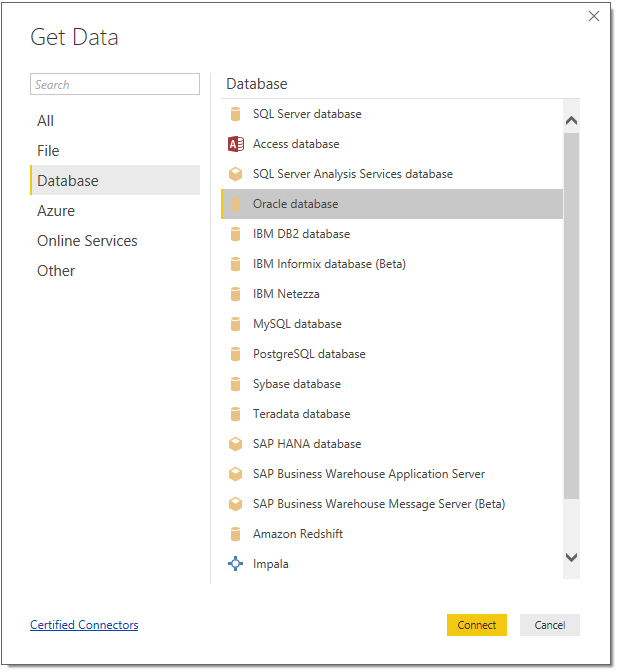The width and height of the screenshot is (621, 672).
Task: Click the scrollbar down arrow
Action: 571,558
